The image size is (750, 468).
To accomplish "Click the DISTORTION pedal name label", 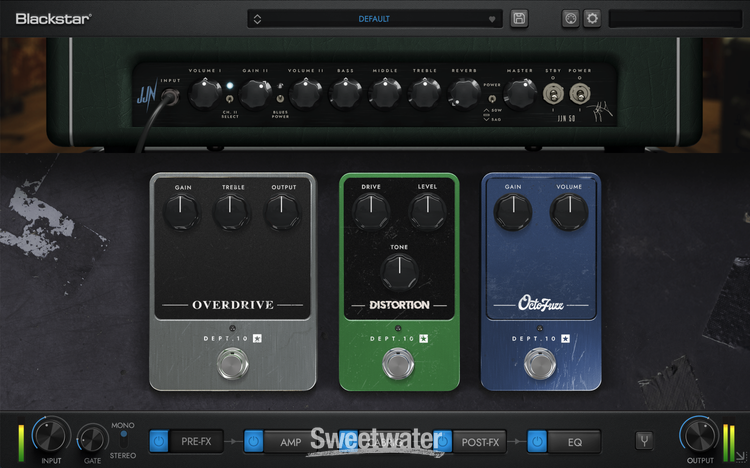I will pos(399,305).
